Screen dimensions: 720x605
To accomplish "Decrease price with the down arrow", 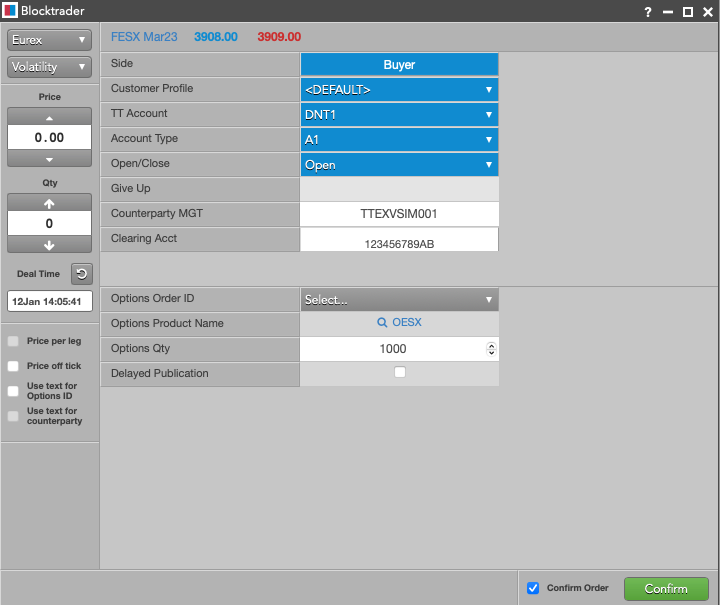I will click(50, 159).
